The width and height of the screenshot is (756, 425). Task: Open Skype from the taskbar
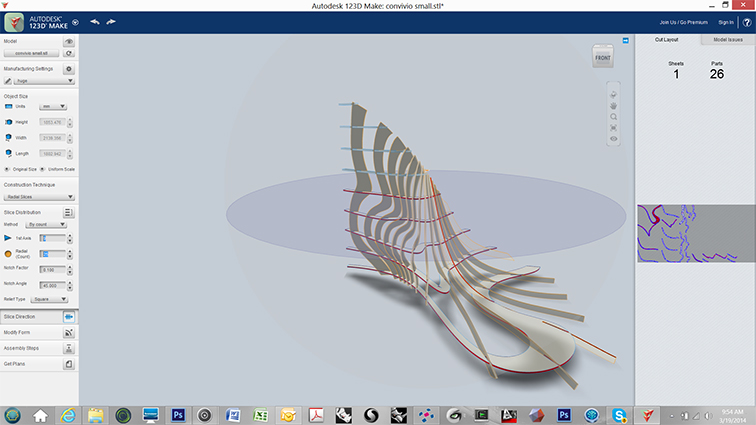pyautogui.click(x=619, y=415)
